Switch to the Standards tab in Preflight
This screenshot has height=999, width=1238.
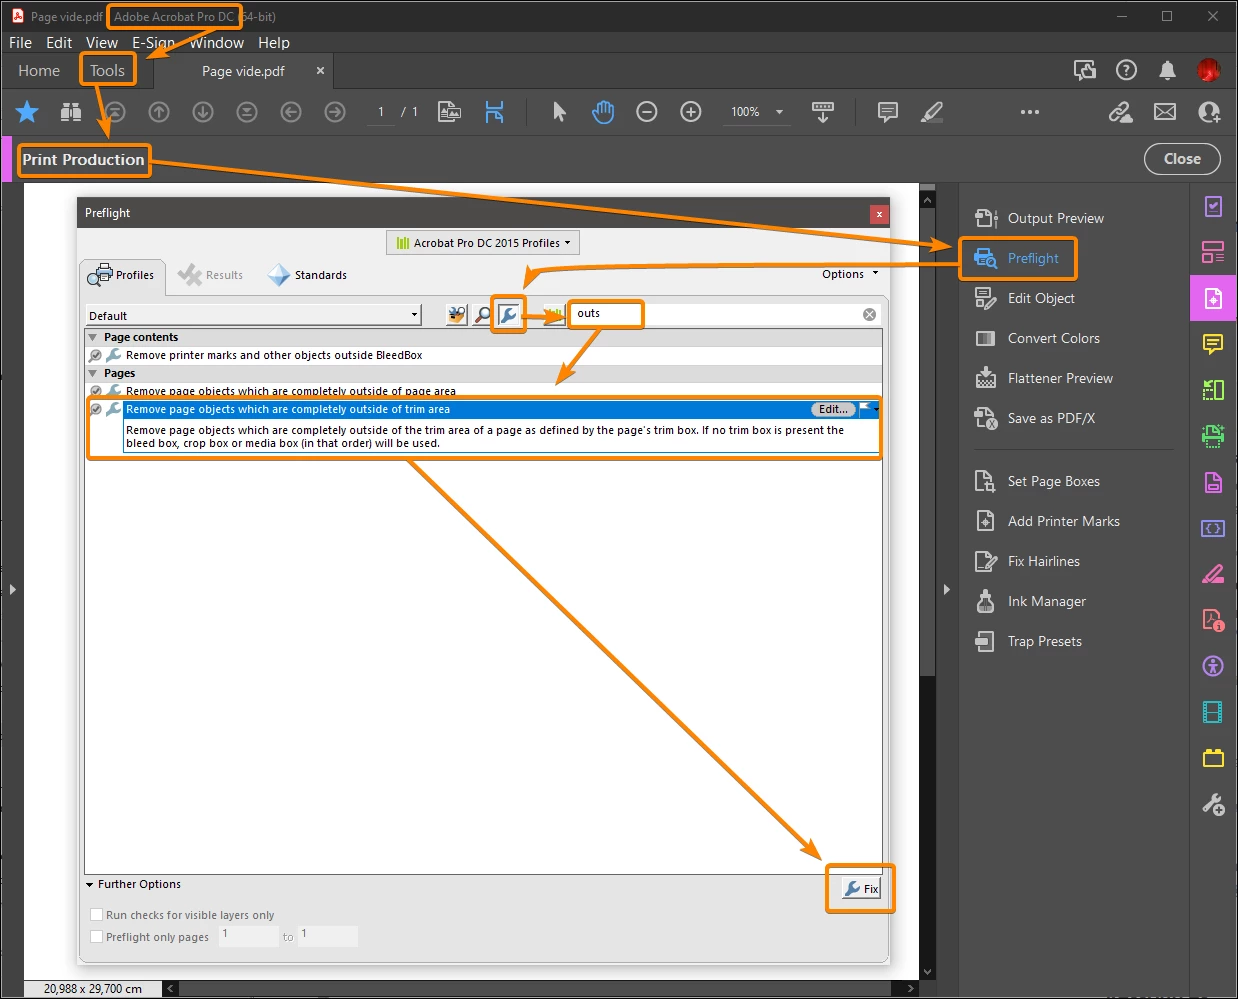pyautogui.click(x=308, y=275)
